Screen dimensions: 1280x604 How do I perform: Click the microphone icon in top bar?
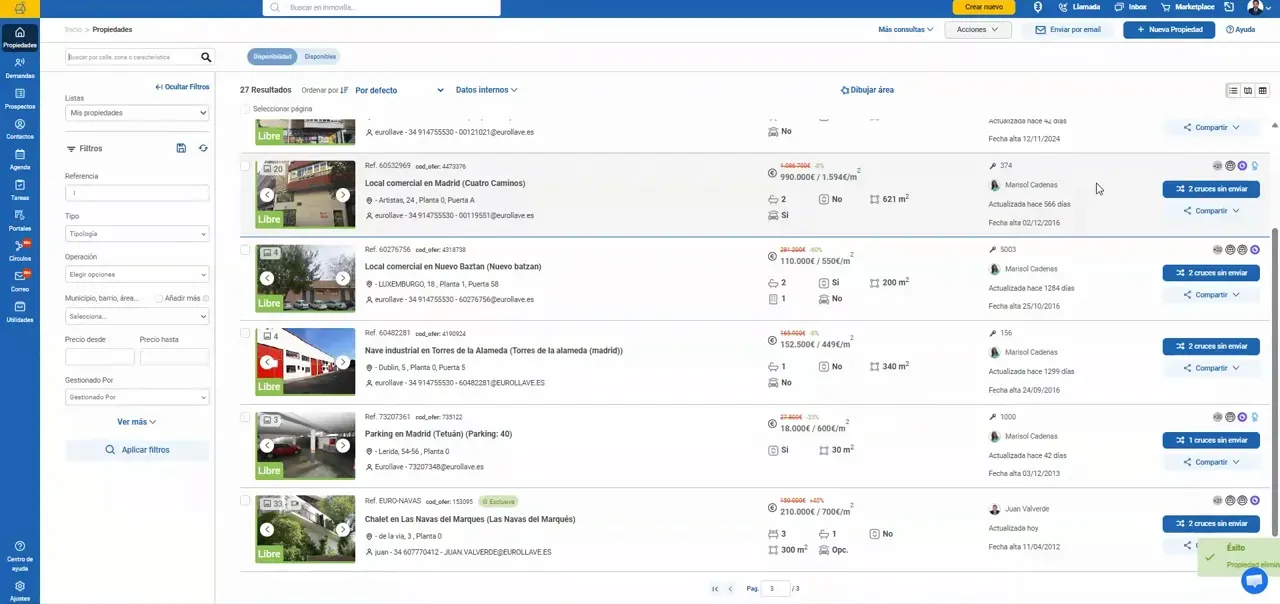[x=1038, y=7]
